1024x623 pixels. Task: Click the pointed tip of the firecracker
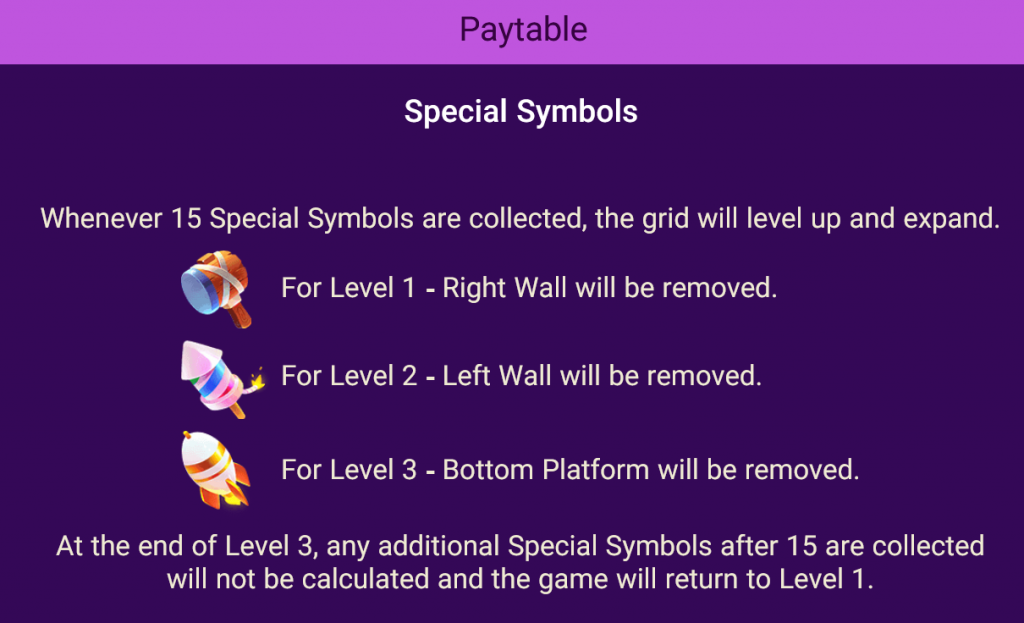(x=196, y=356)
